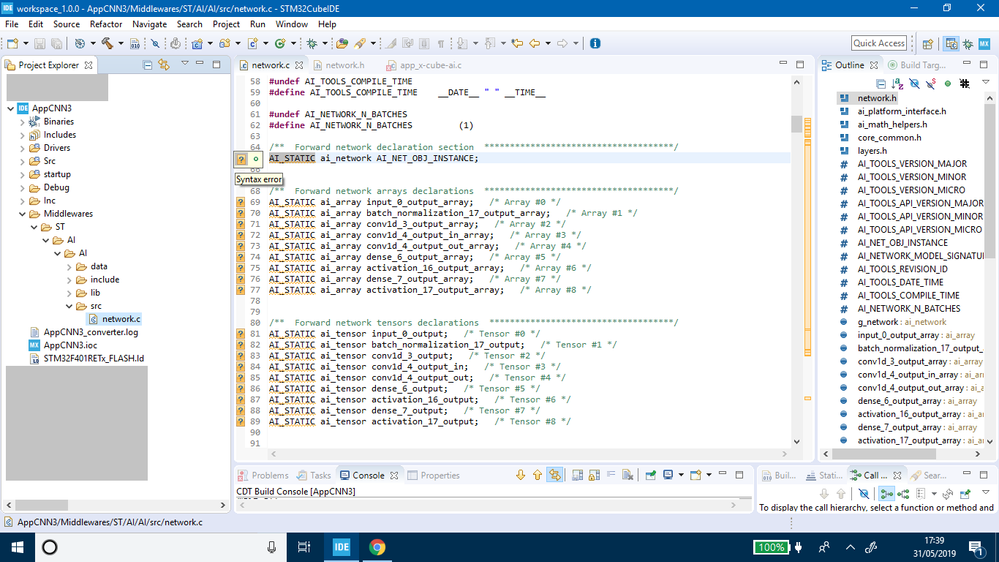Show callees in Call Hierarchy
Screen dimensions: 999x562
[903, 494]
